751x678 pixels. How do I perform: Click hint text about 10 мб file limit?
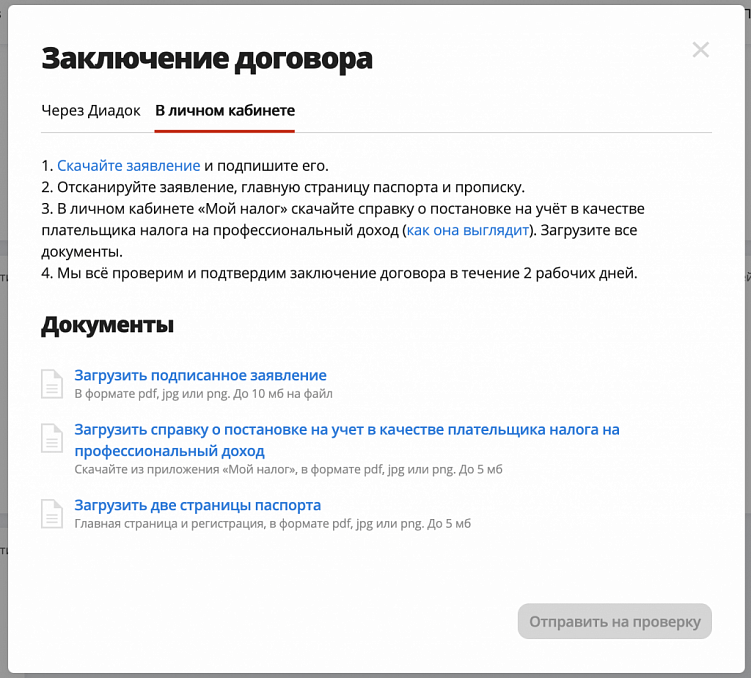204,394
